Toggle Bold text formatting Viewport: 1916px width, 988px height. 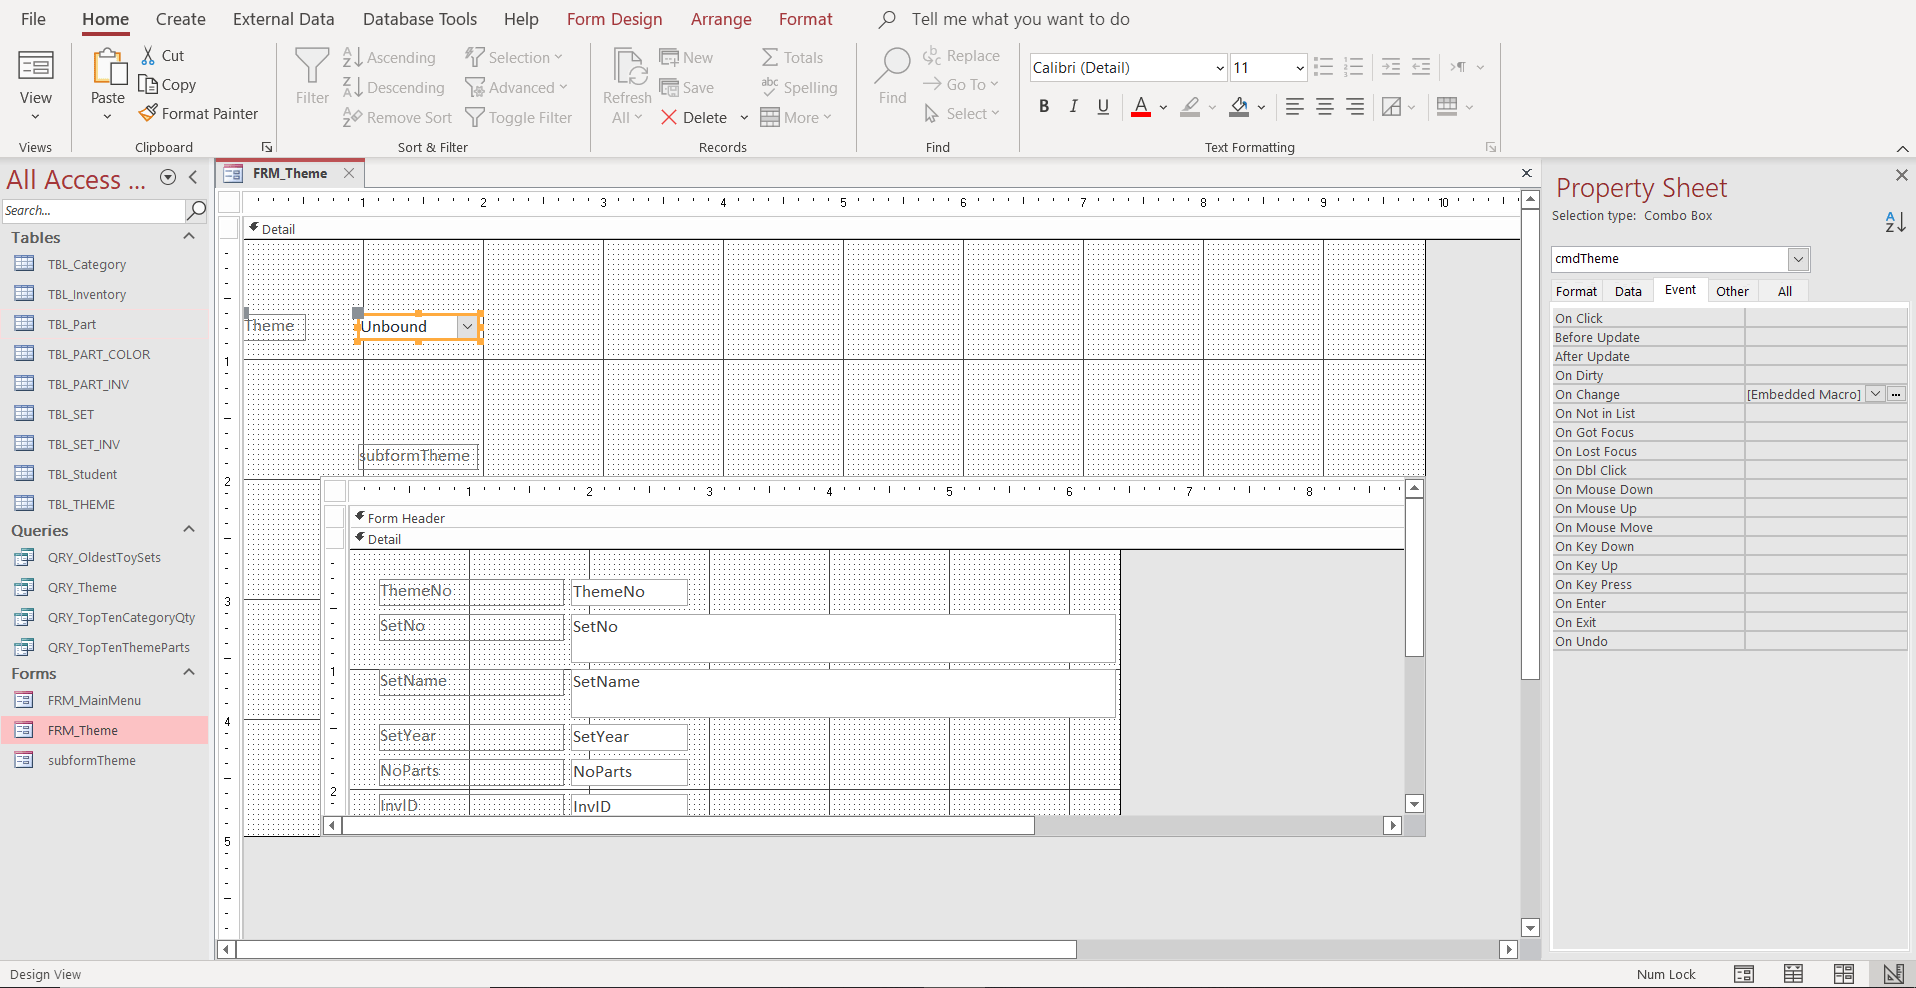tap(1044, 106)
